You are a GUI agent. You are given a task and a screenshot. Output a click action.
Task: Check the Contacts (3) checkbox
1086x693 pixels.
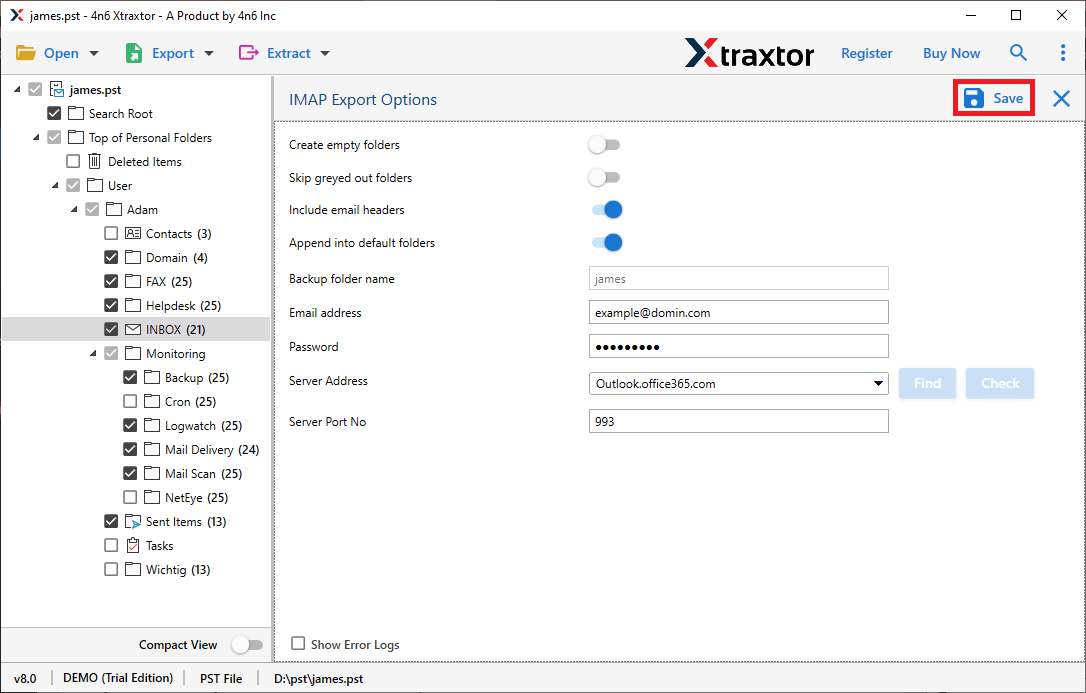point(111,233)
